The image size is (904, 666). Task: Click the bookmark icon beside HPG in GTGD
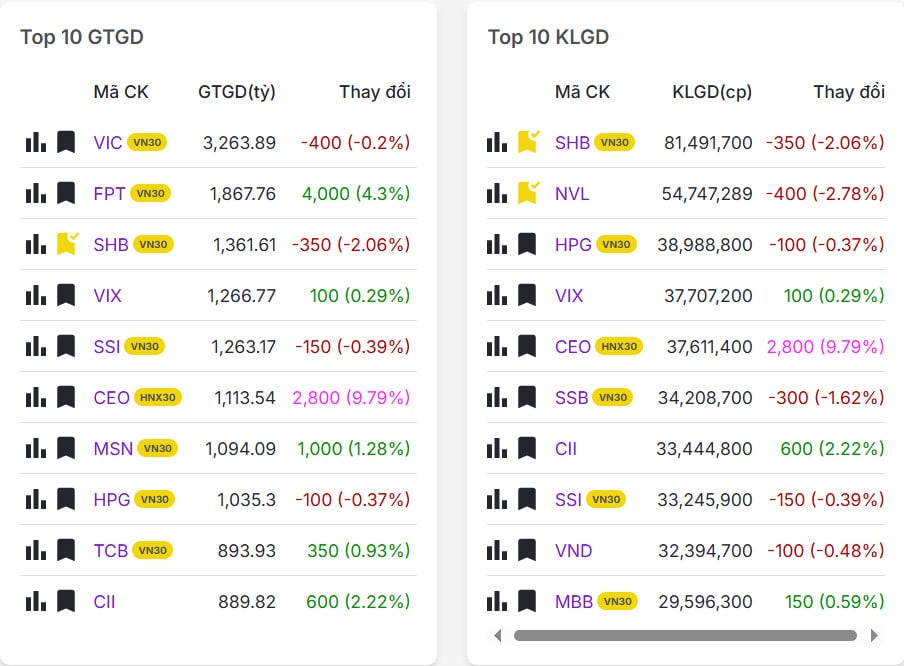(x=66, y=499)
